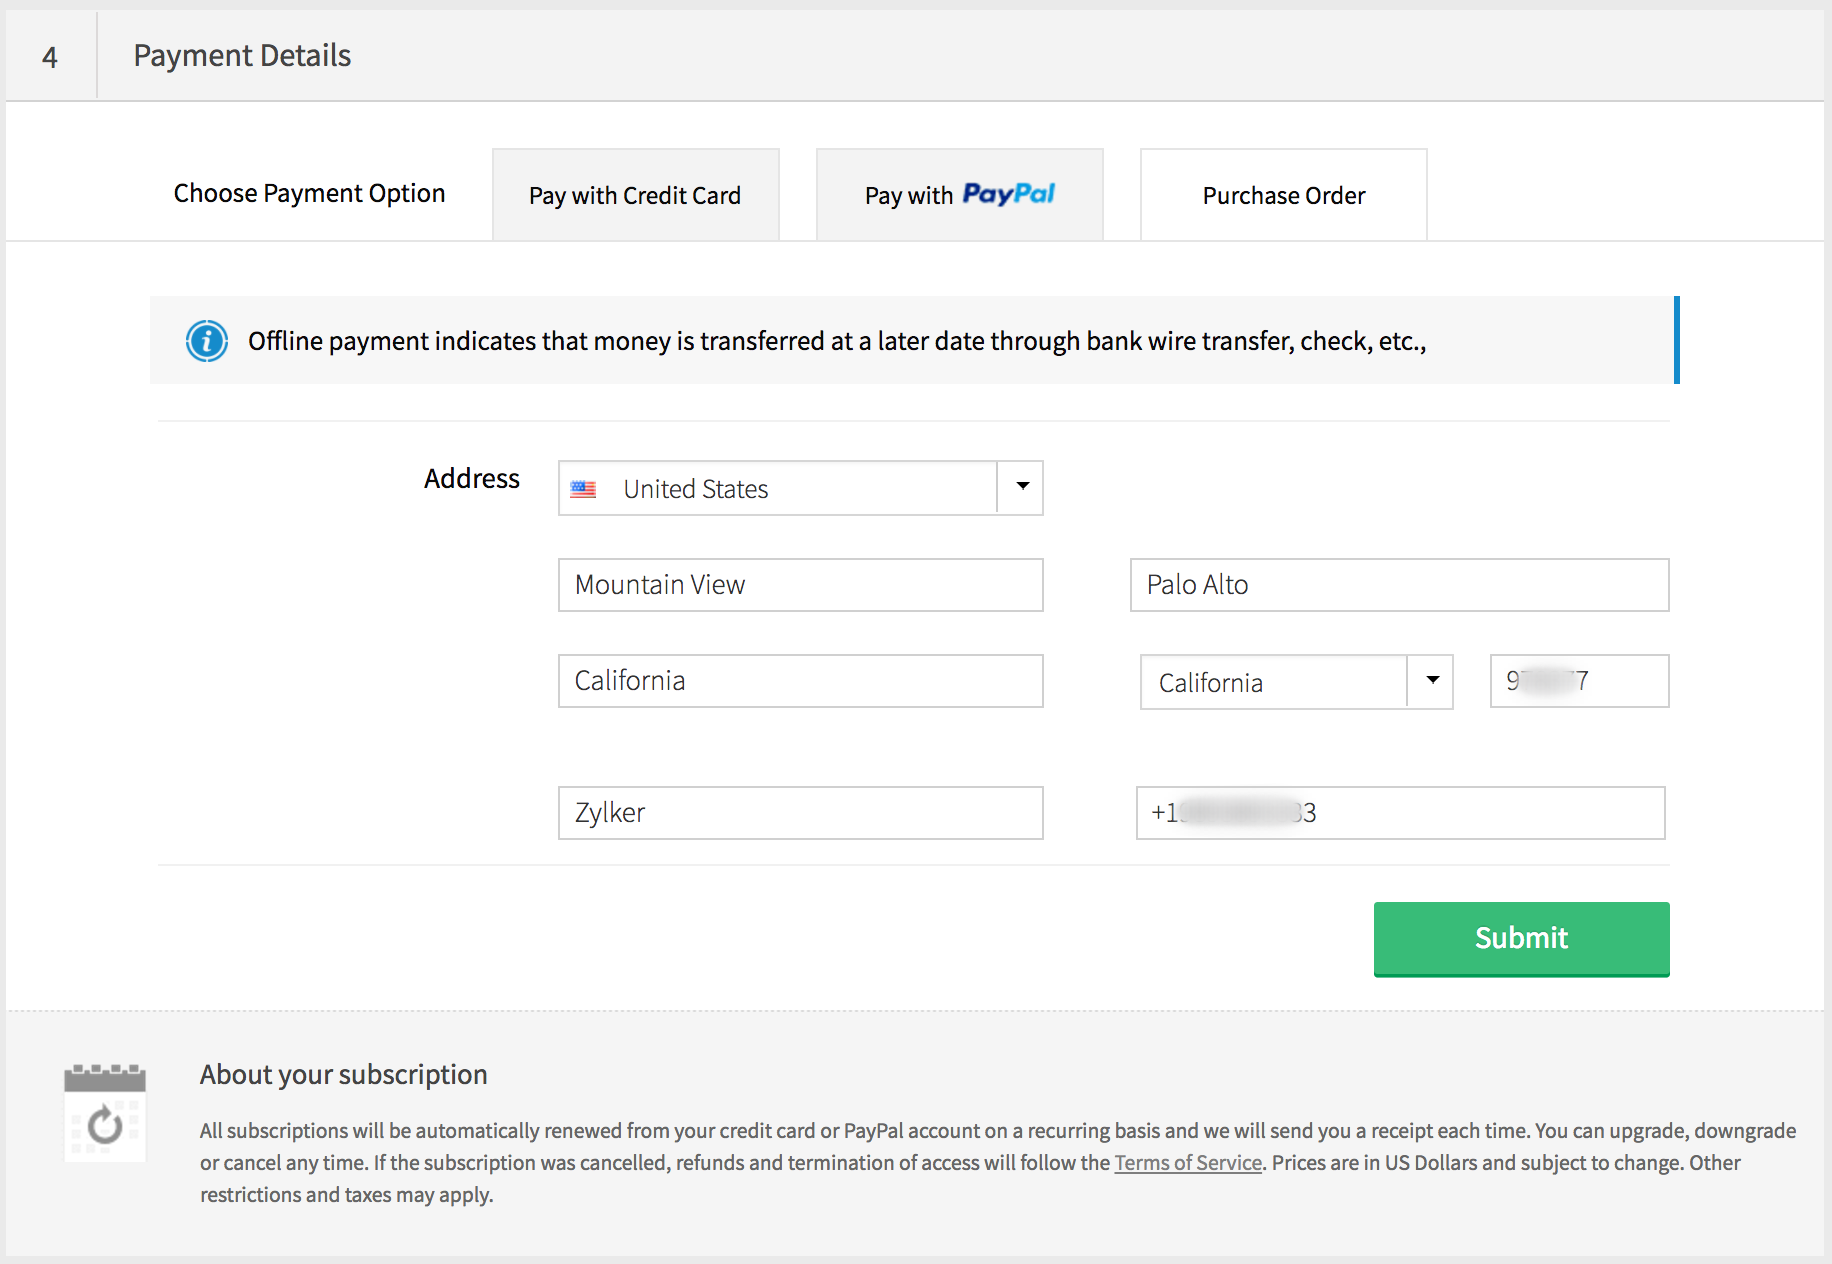Click the About your subscription heading
Screen dimensions: 1832x1264
click(x=343, y=1074)
